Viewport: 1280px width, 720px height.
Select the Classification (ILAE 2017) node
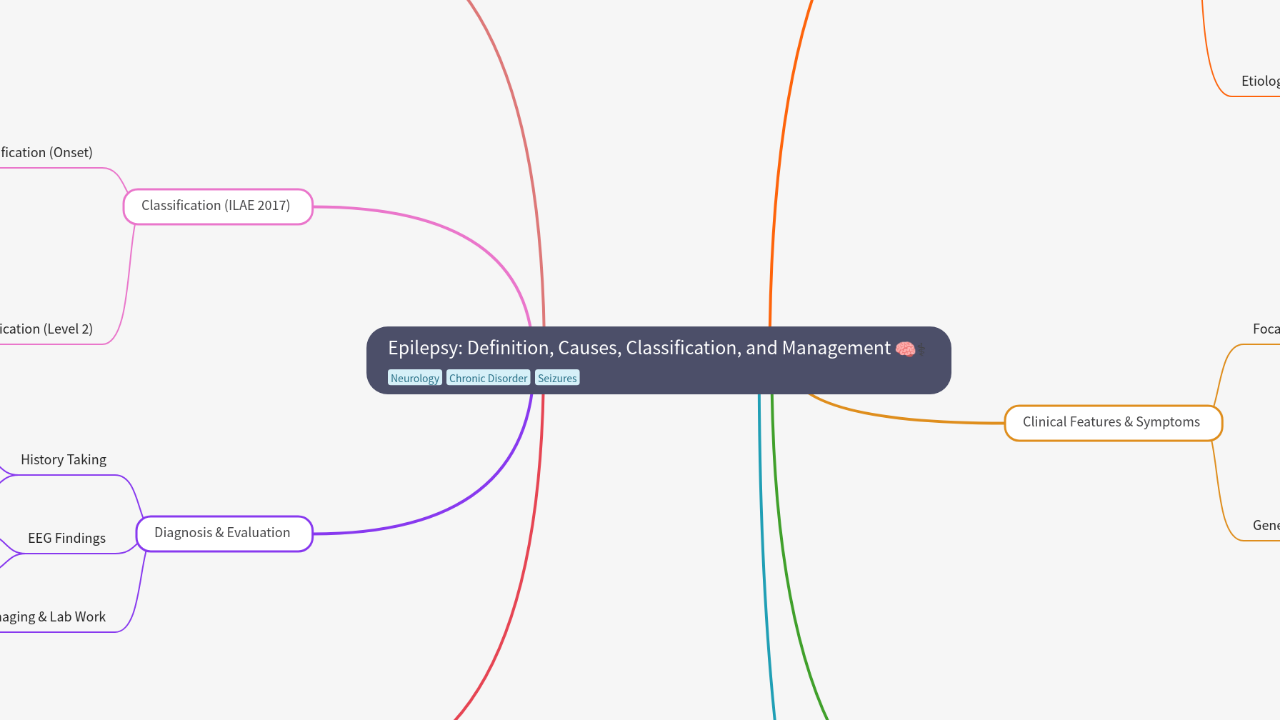217,206
